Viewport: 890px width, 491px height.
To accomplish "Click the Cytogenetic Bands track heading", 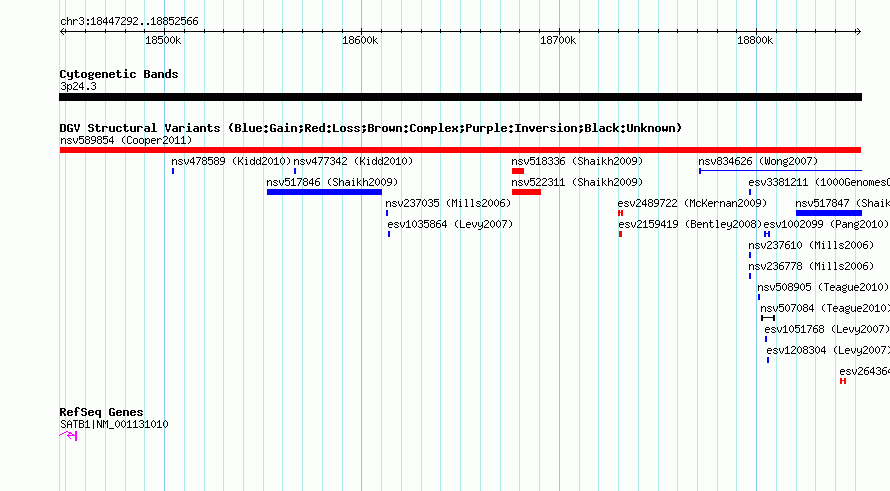I will [119, 74].
